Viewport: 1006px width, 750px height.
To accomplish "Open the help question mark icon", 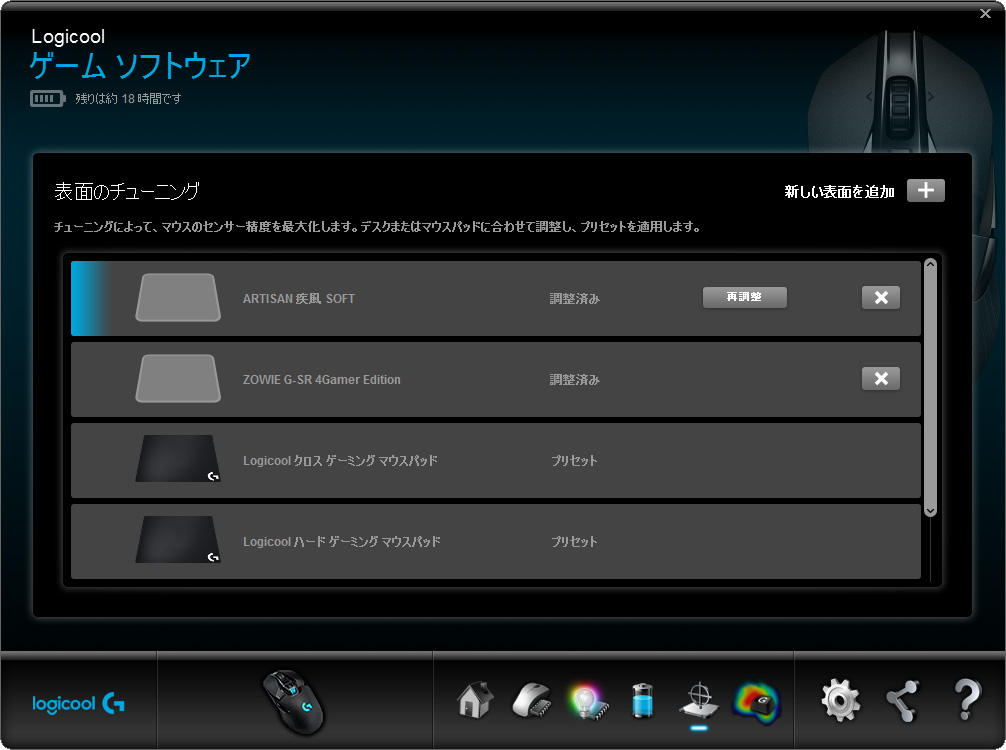I will click(966, 700).
